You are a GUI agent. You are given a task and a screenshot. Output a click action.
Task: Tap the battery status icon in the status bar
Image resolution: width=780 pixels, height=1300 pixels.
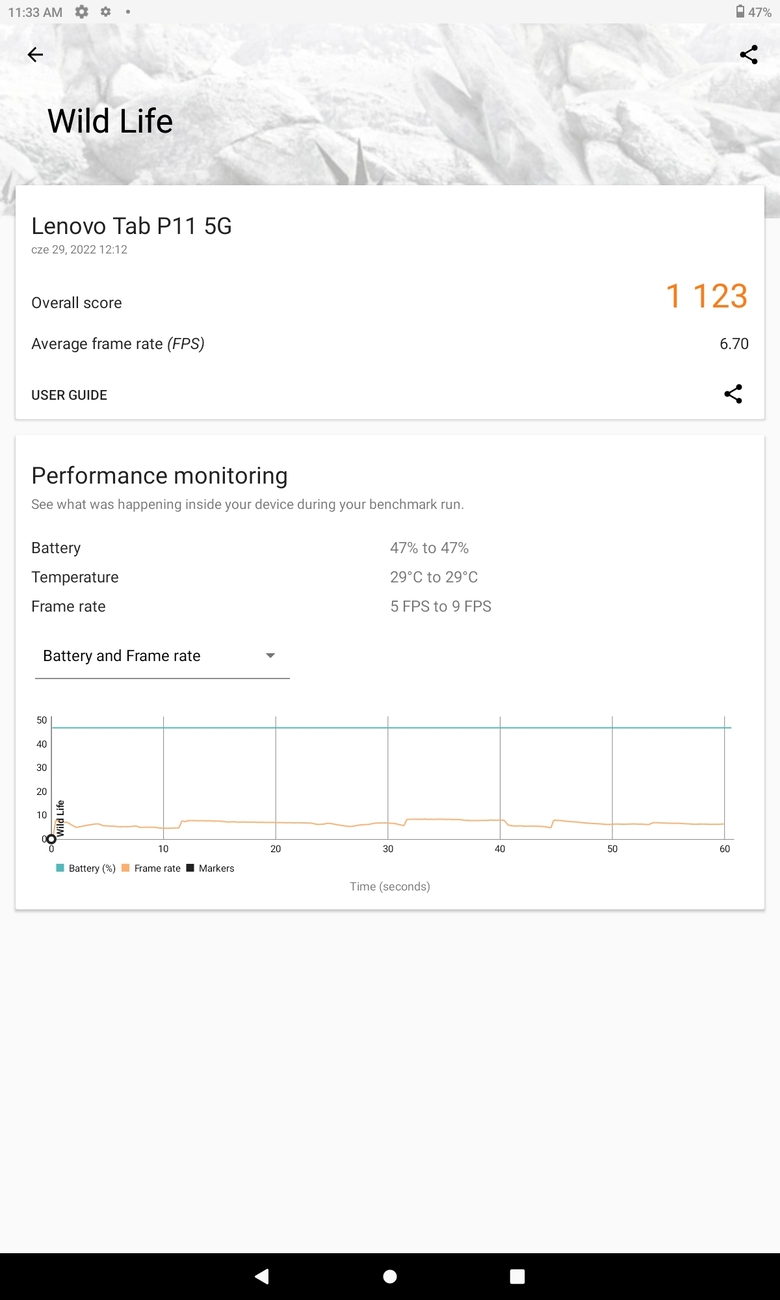(740, 12)
